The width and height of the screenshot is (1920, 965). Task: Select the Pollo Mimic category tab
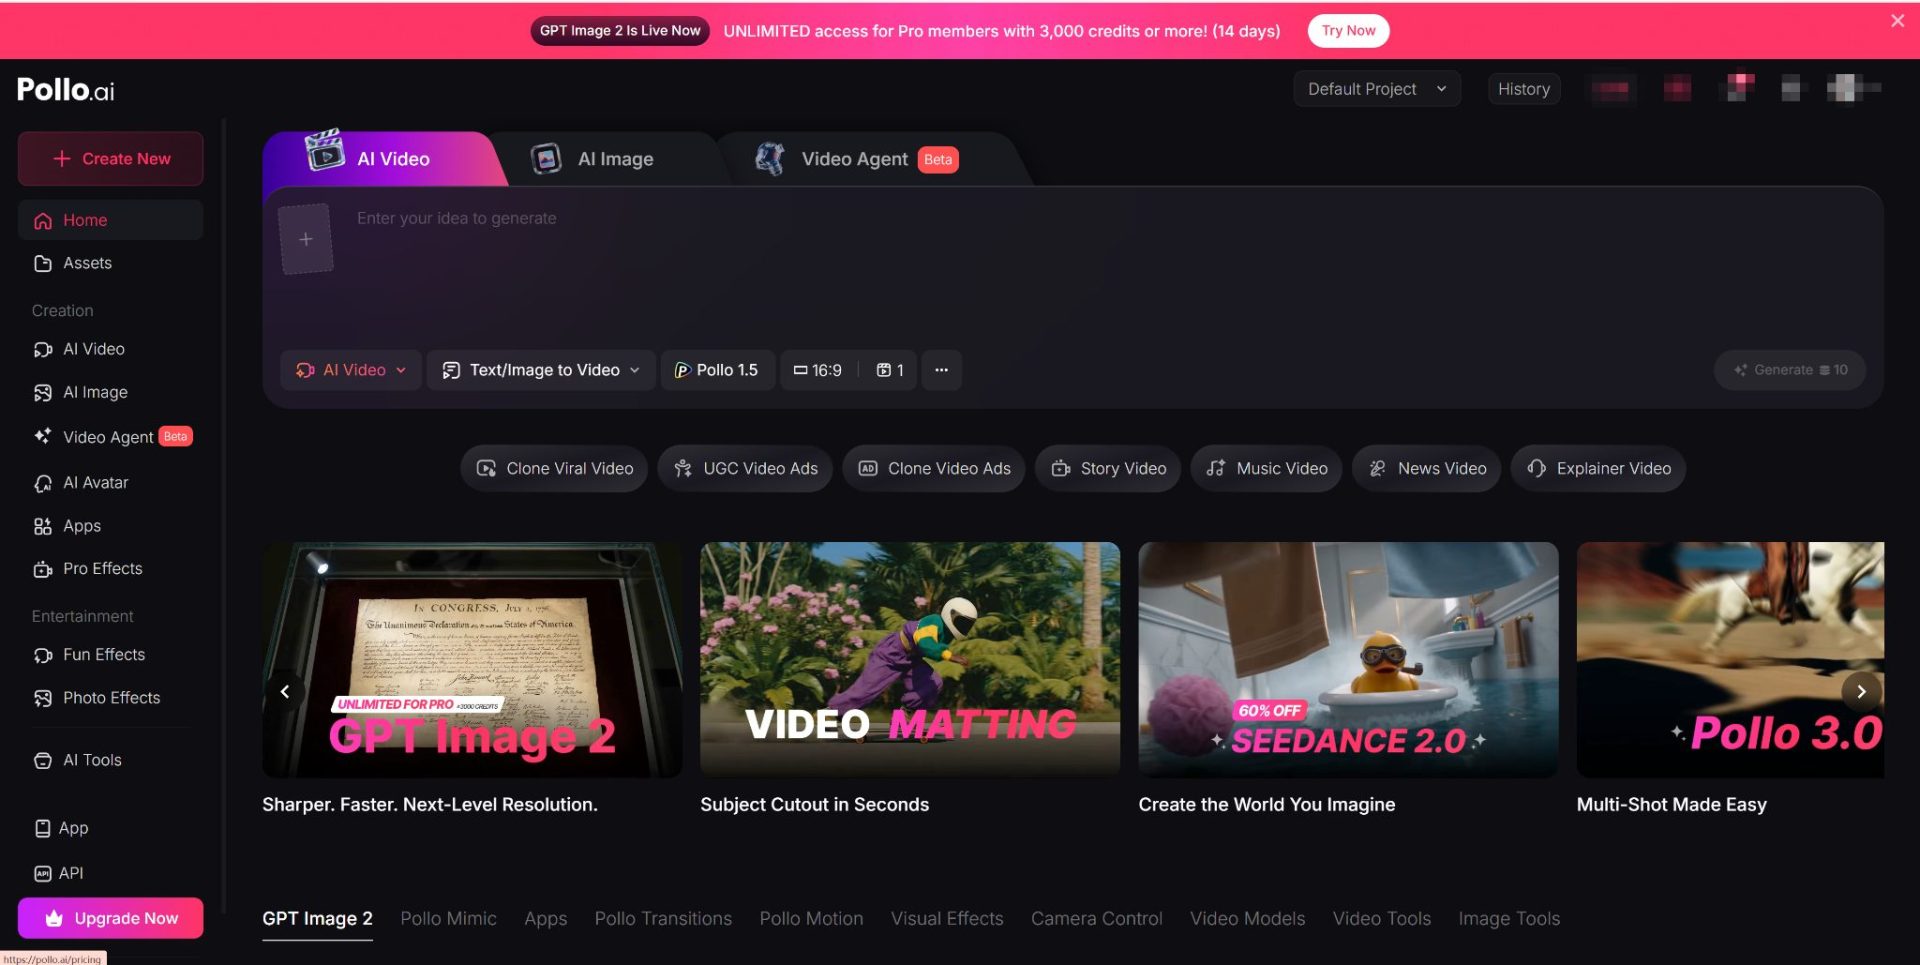tap(448, 918)
